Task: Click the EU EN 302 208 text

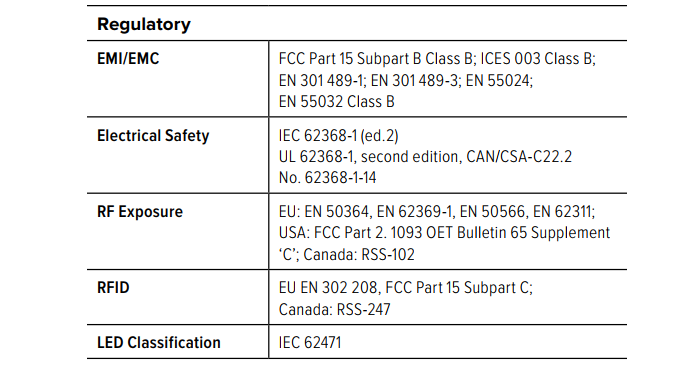Action: [329, 288]
